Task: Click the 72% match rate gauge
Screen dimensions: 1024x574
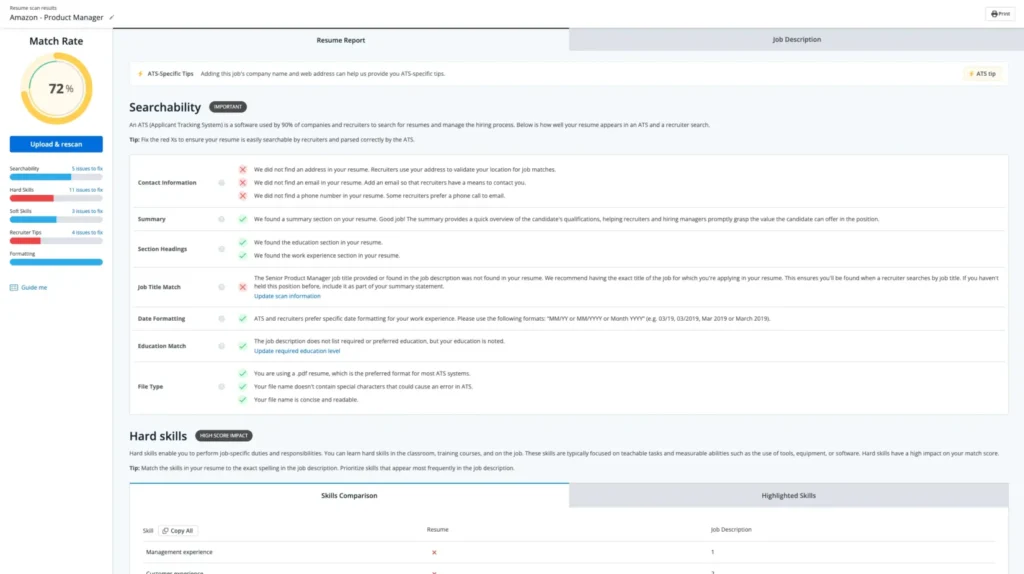Action: coord(56,89)
